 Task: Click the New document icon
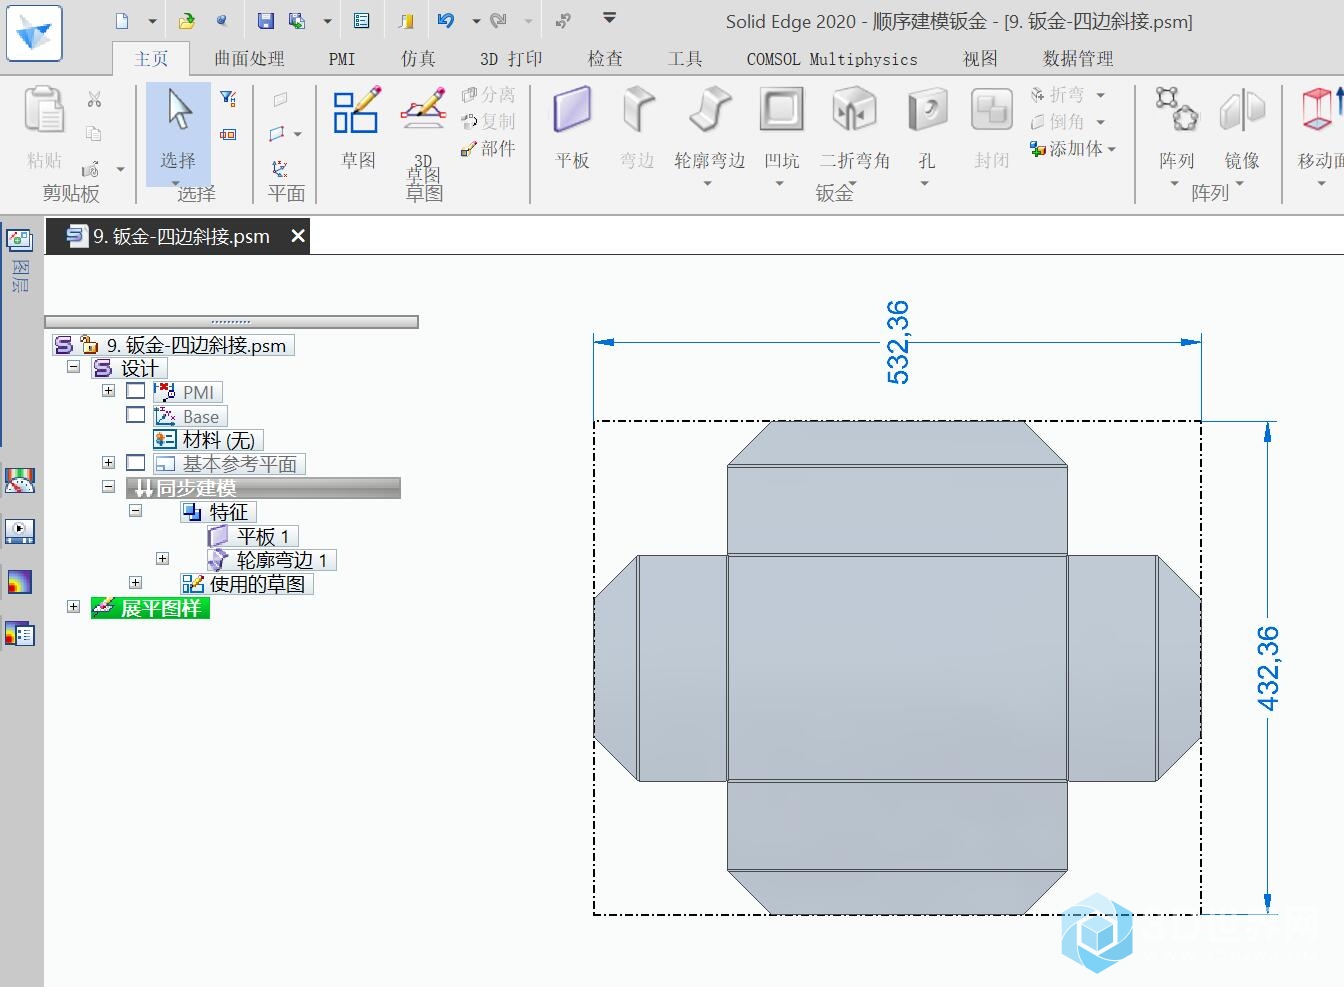(x=122, y=21)
